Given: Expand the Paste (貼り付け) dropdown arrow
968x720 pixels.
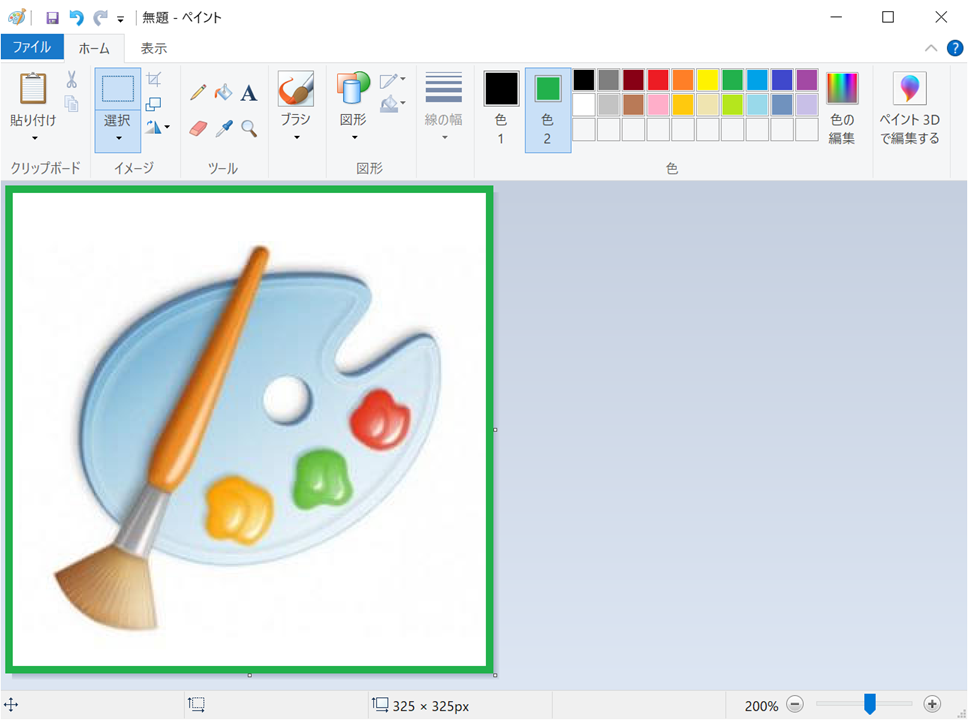Looking at the screenshot, I should pyautogui.click(x=35, y=138).
